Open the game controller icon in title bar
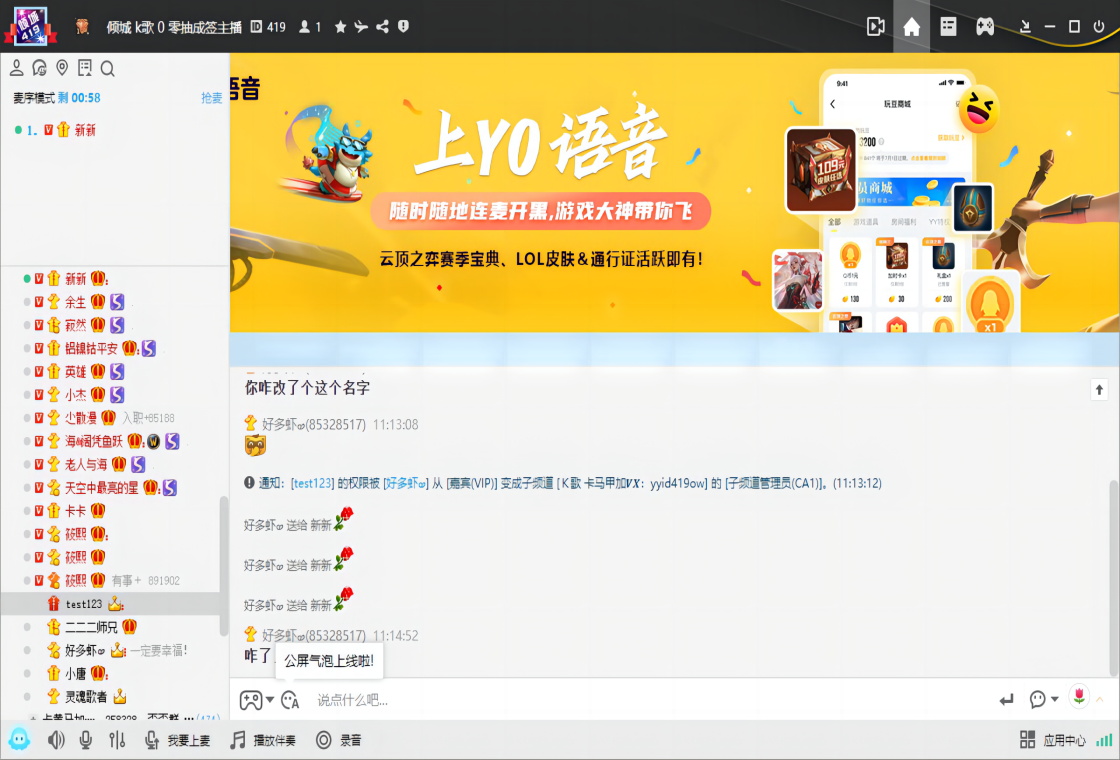1120x760 pixels. pos(985,27)
